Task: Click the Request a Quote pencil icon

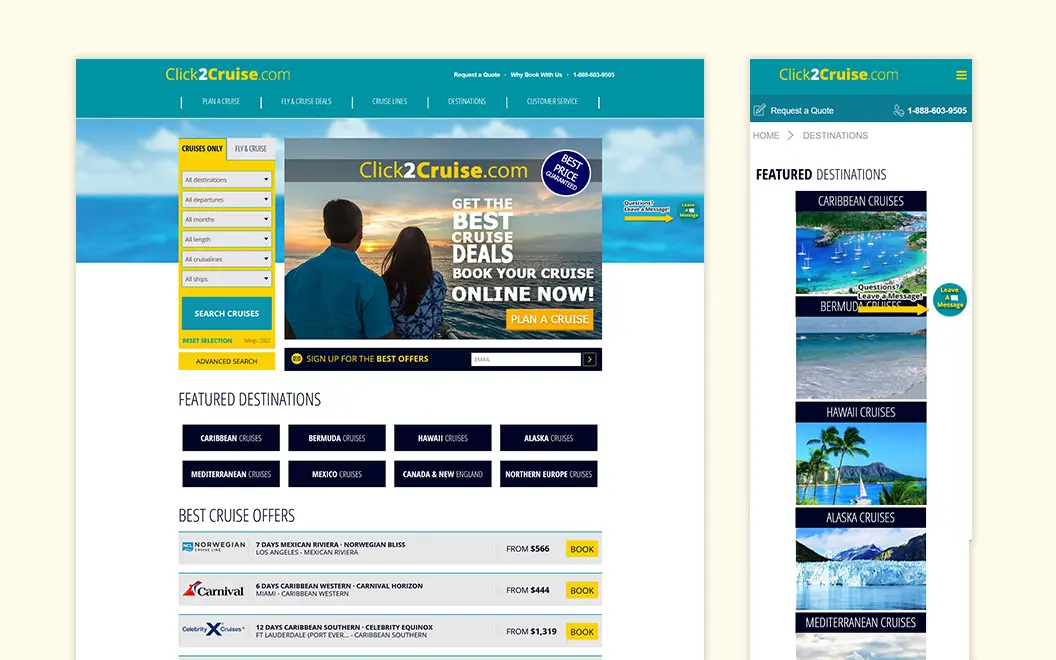Action: click(x=760, y=110)
